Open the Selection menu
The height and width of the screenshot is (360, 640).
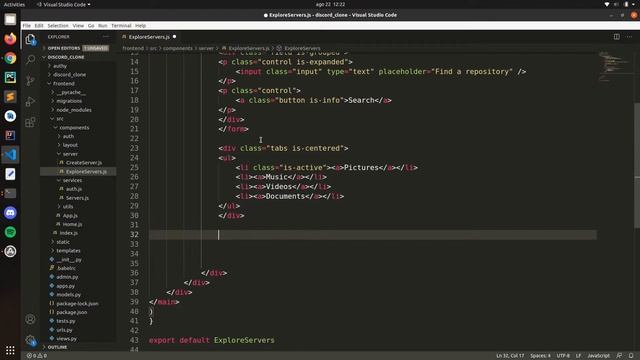click(x=58, y=25)
